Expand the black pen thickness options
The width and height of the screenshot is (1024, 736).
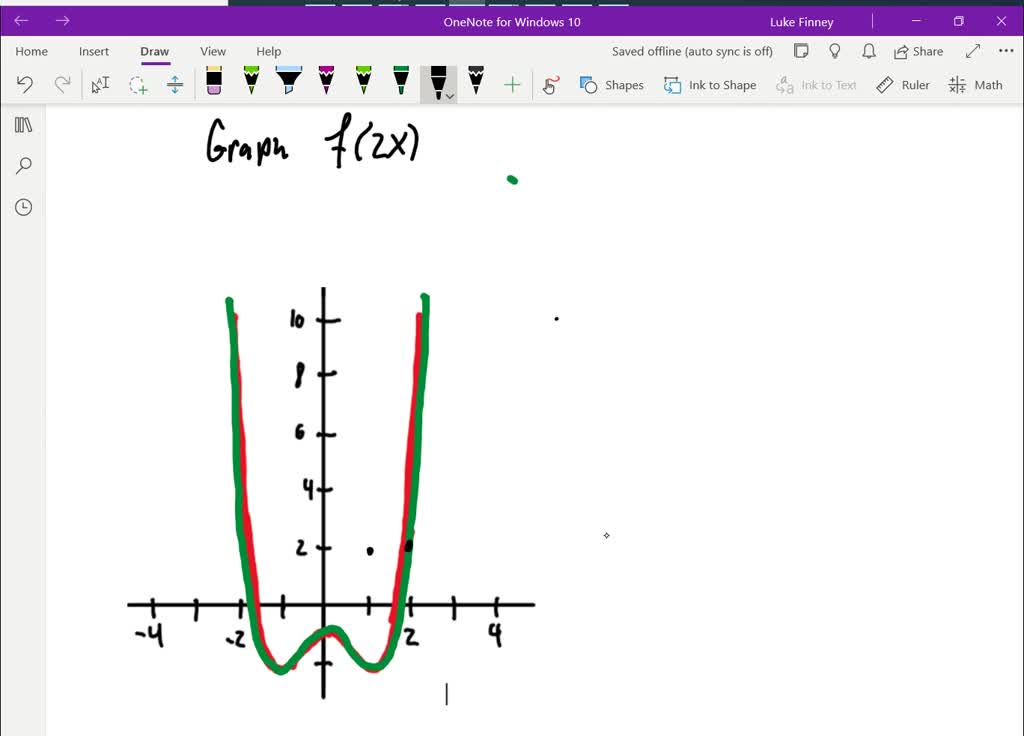(x=449, y=97)
